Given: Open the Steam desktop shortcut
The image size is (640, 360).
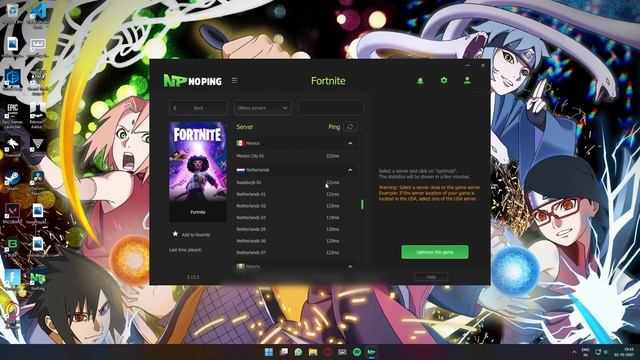Looking at the screenshot, I should [12, 181].
